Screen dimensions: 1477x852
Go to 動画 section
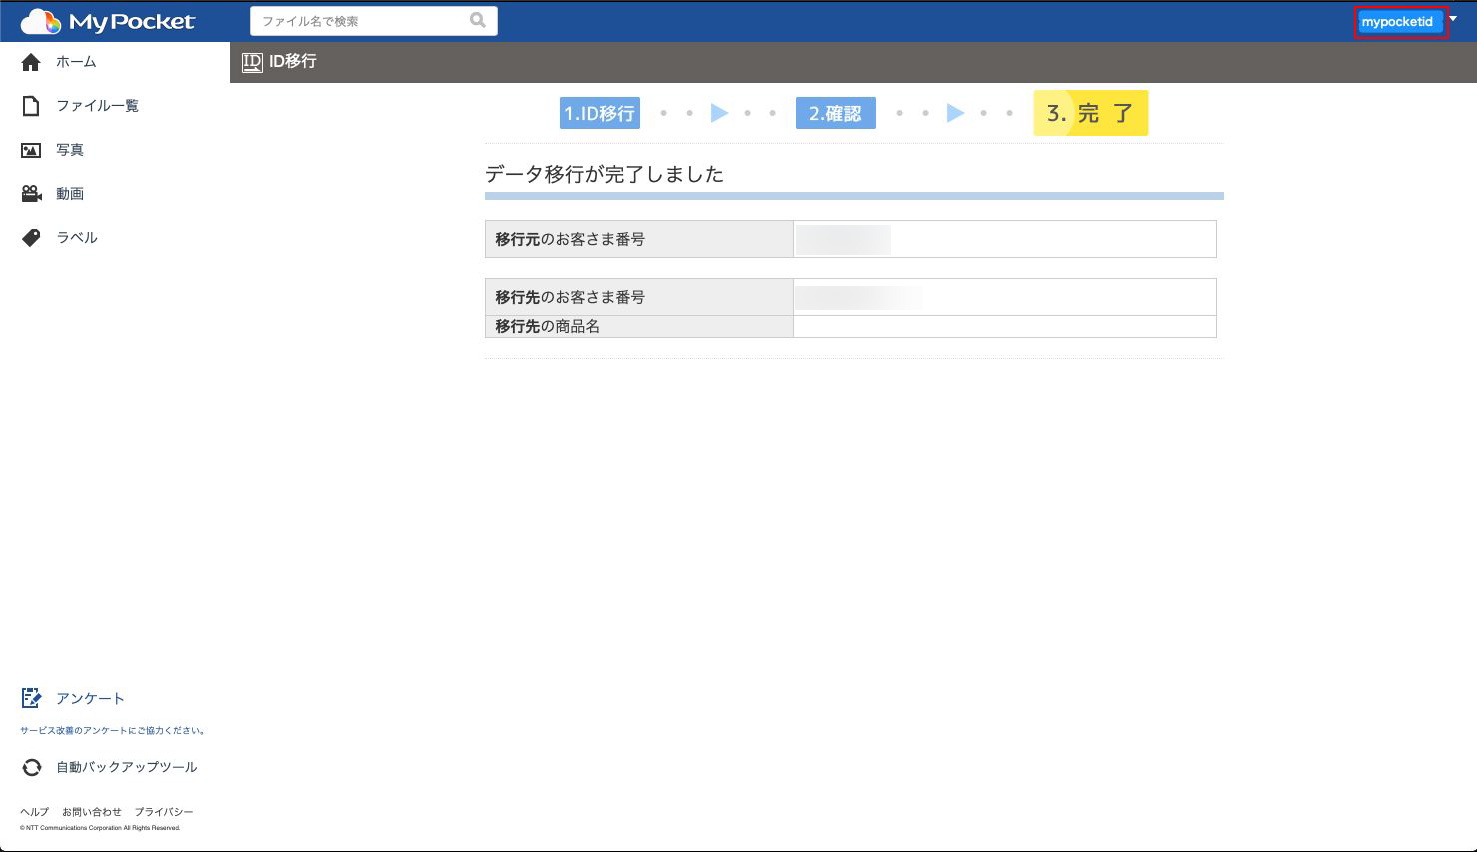click(70, 194)
